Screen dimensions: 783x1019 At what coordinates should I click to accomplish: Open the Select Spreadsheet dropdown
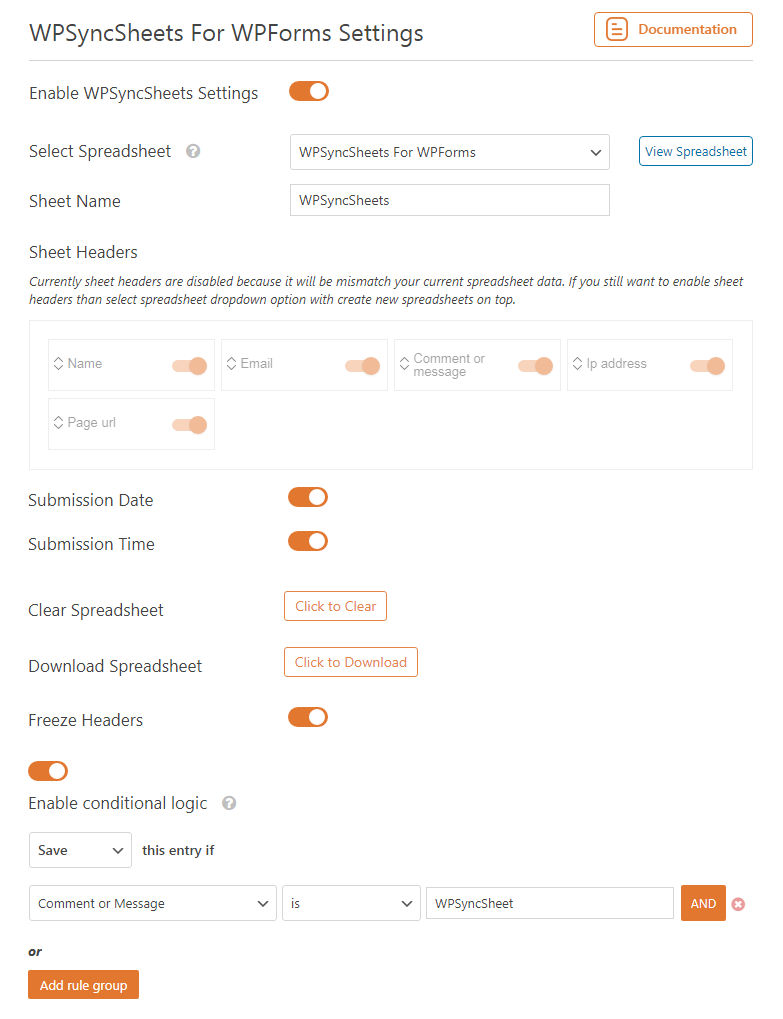coord(450,152)
